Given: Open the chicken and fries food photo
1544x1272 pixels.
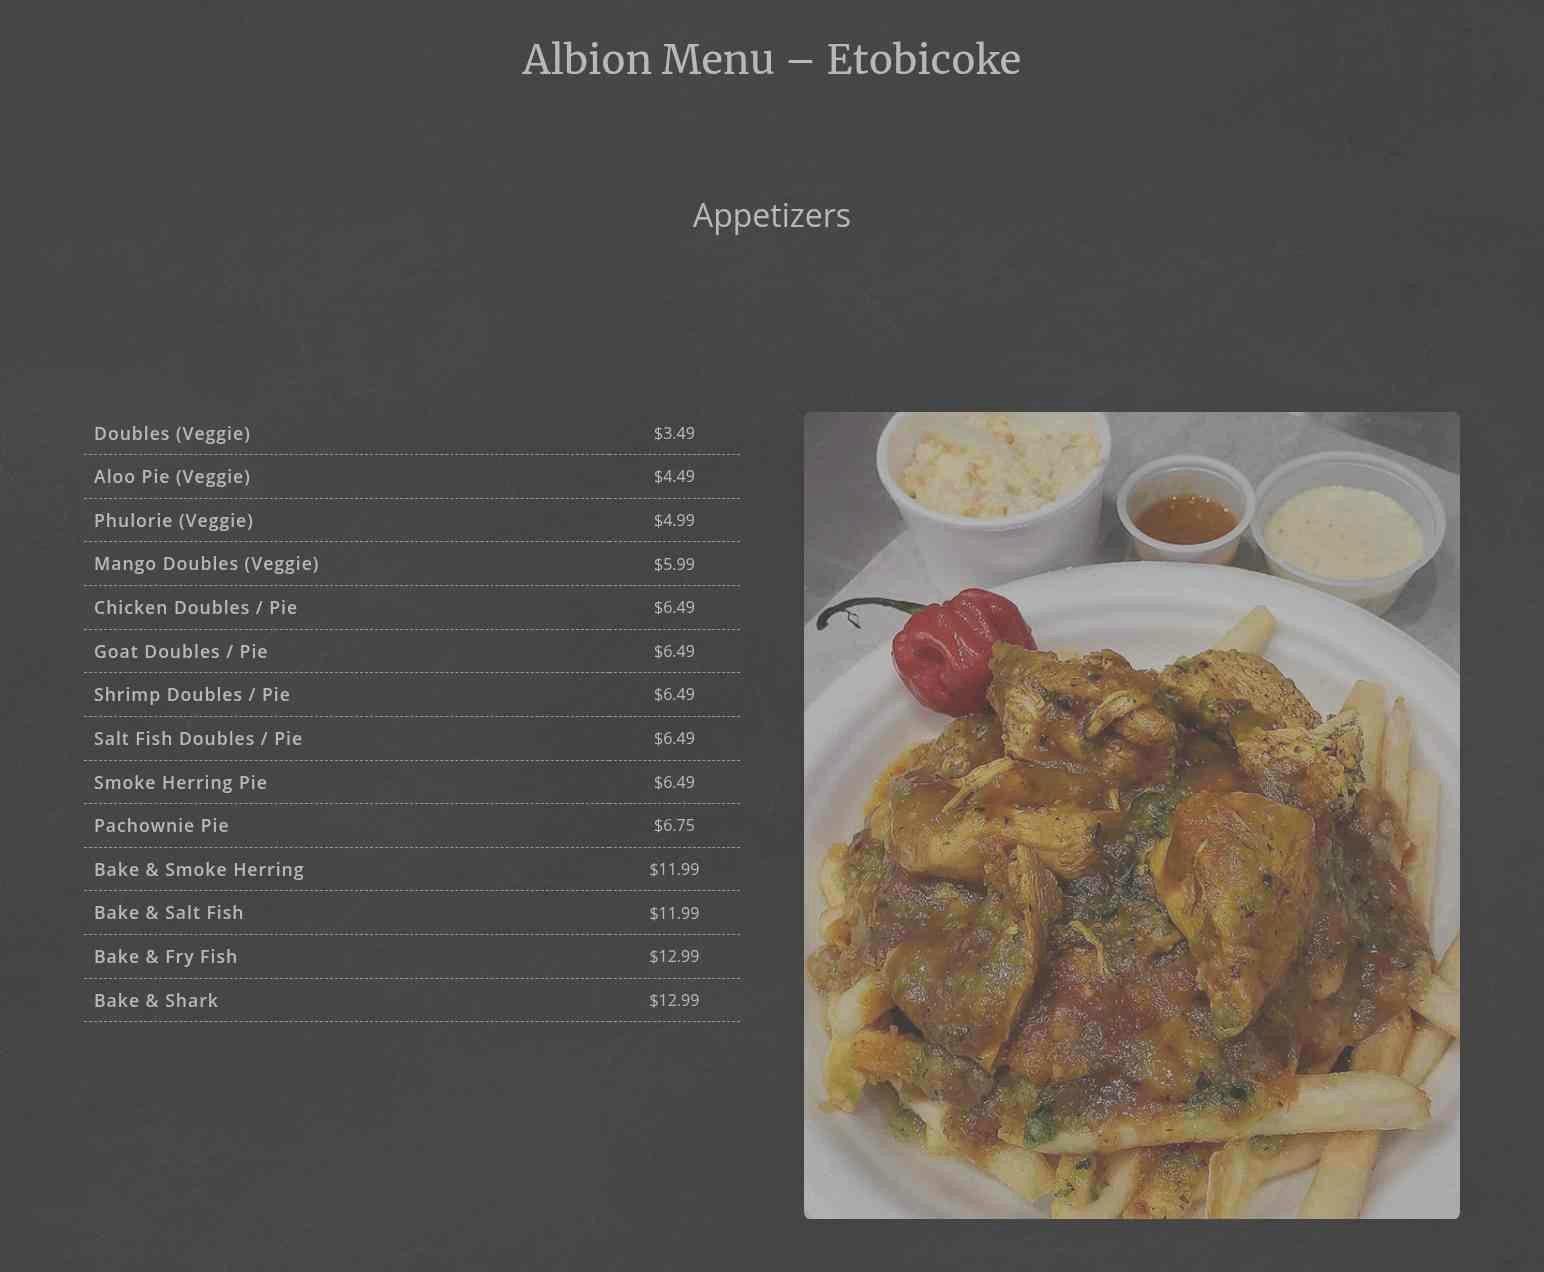Looking at the screenshot, I should tap(1132, 815).
